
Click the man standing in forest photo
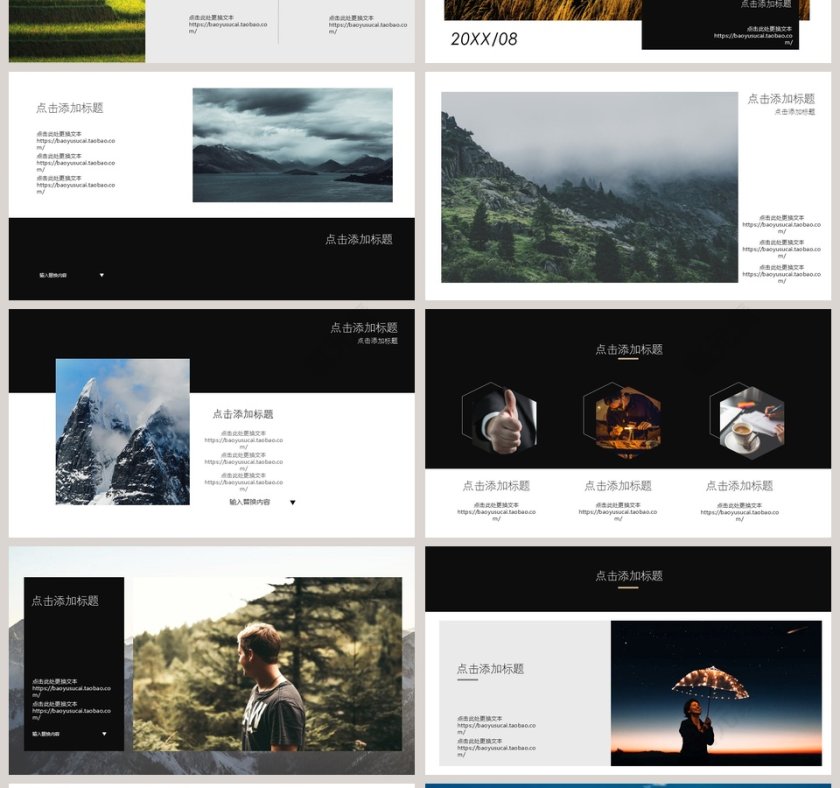coord(268,664)
